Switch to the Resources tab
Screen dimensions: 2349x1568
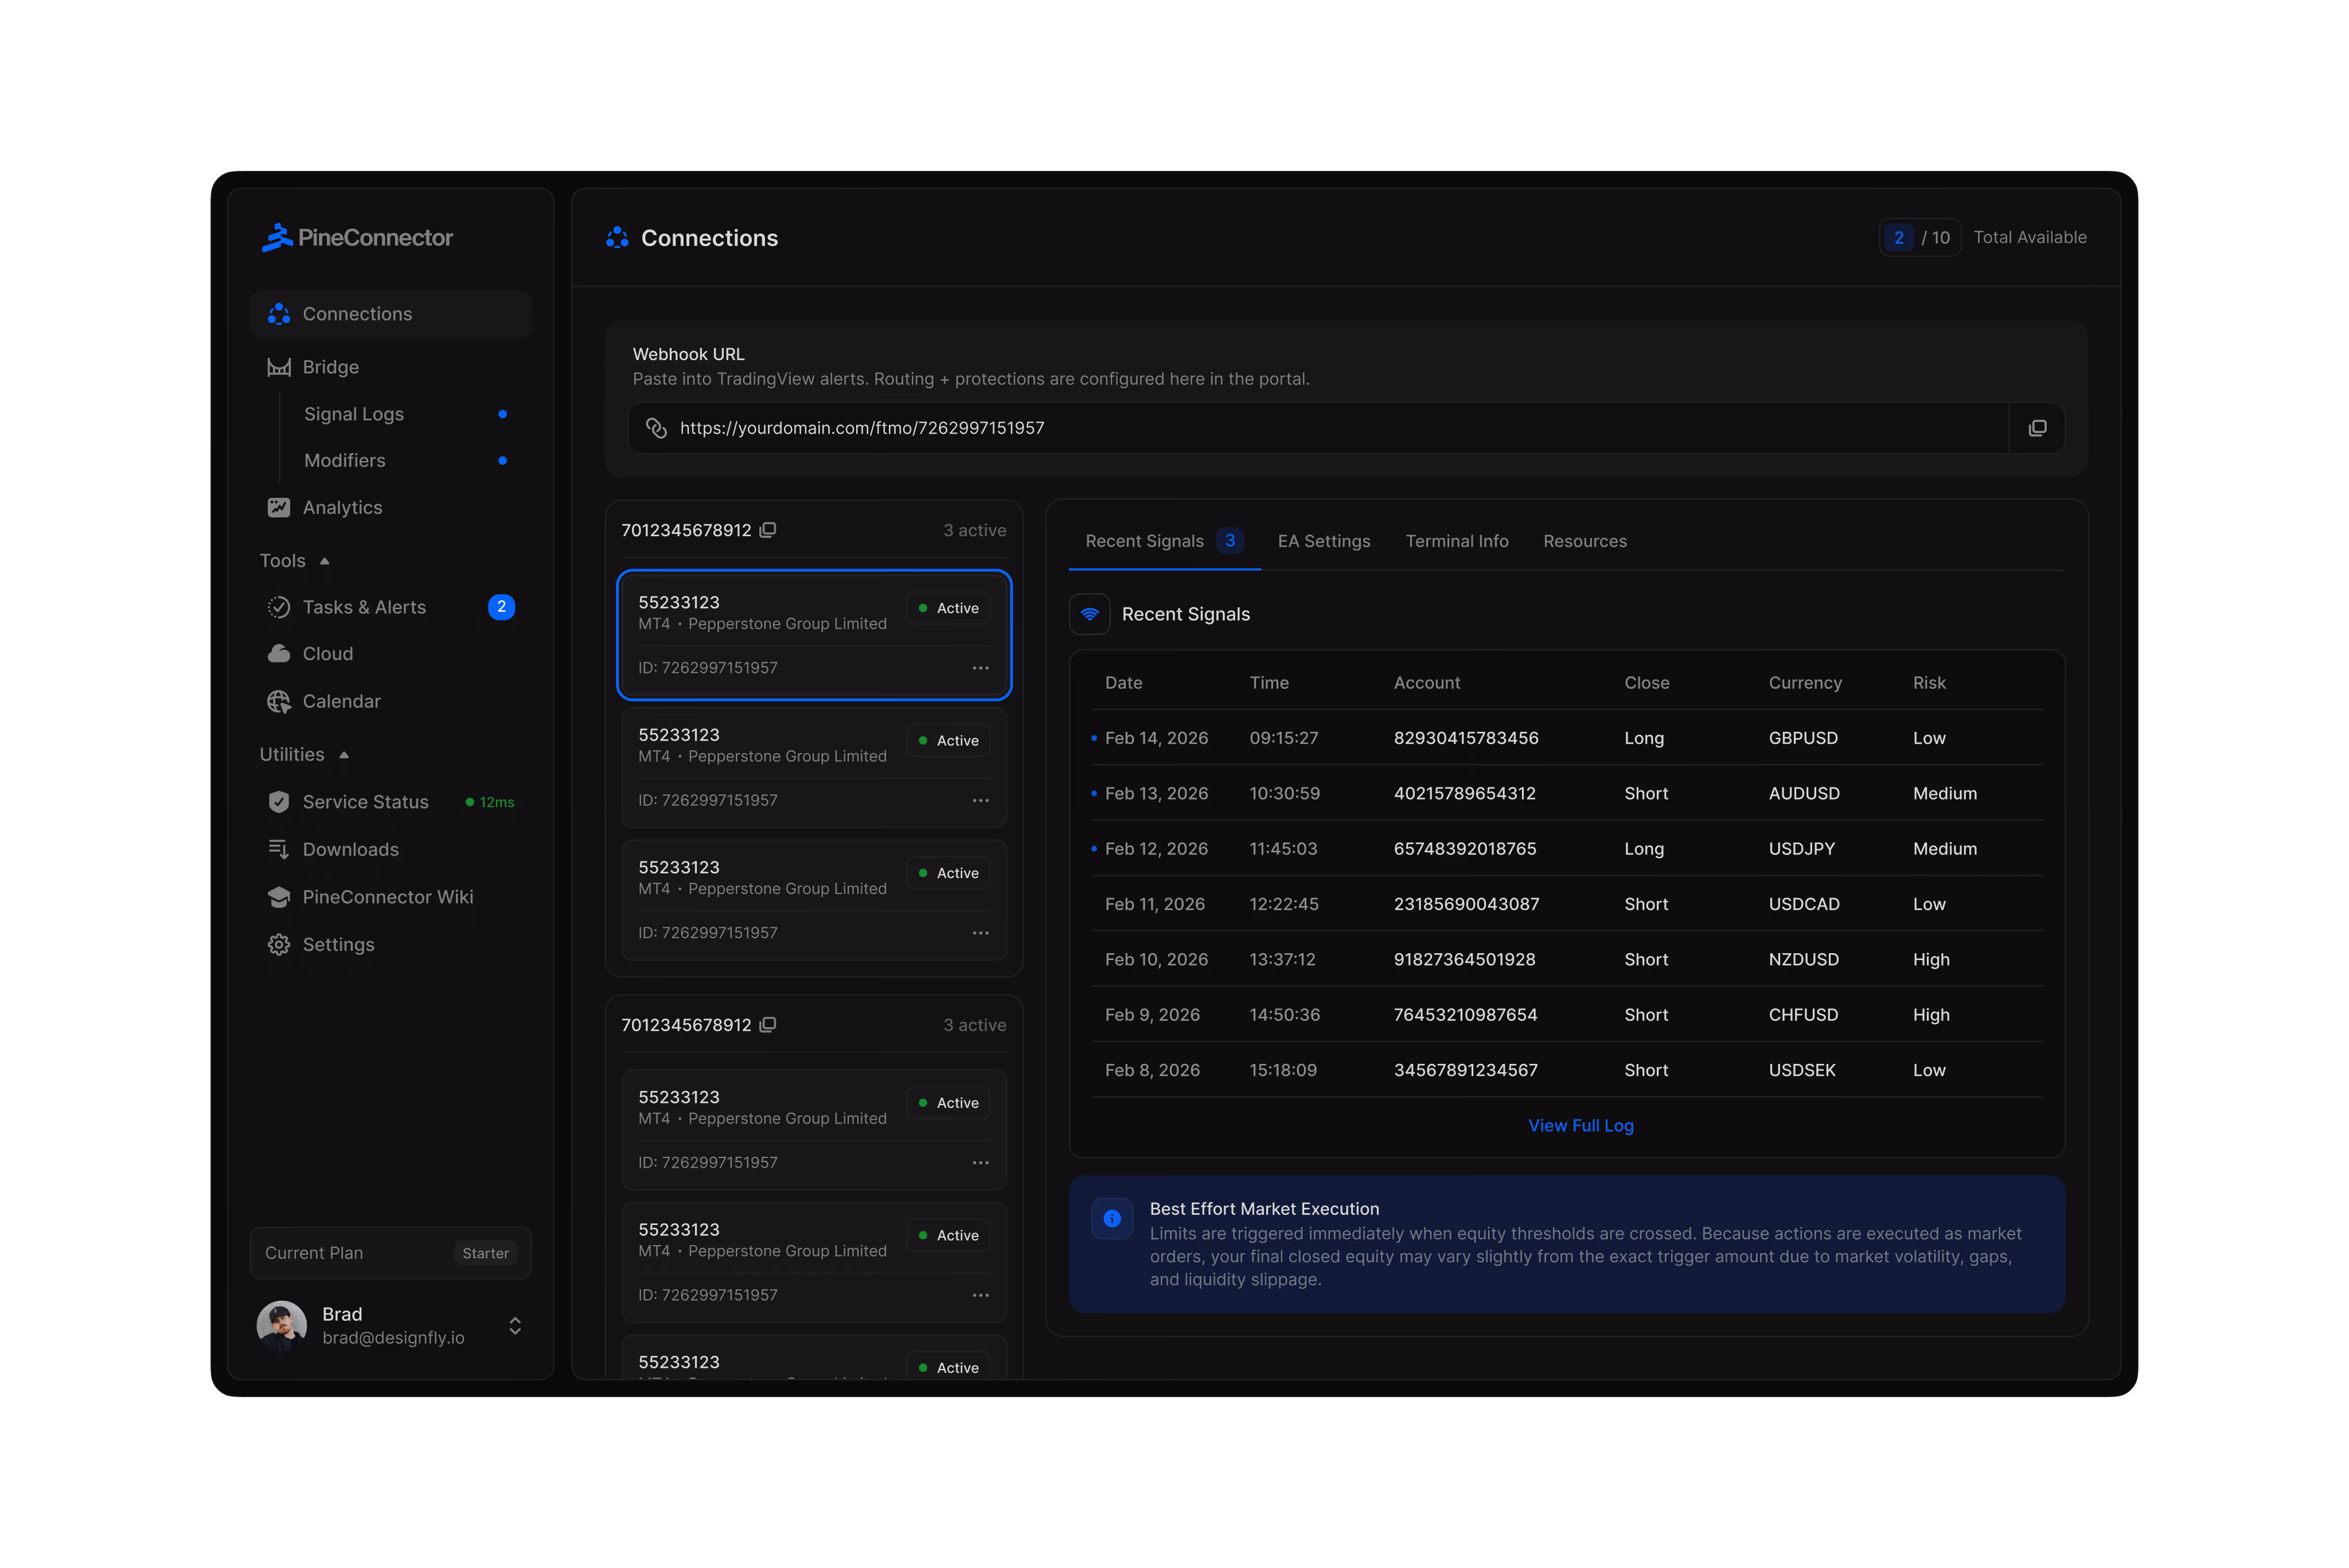(x=1584, y=541)
